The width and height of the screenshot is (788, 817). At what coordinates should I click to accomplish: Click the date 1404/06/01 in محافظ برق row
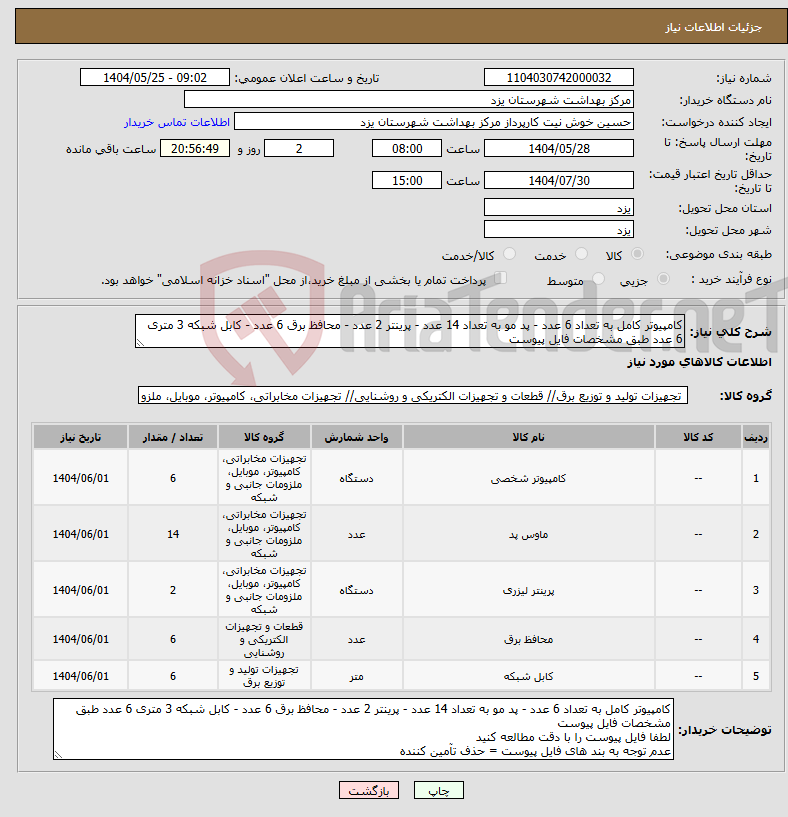point(80,639)
